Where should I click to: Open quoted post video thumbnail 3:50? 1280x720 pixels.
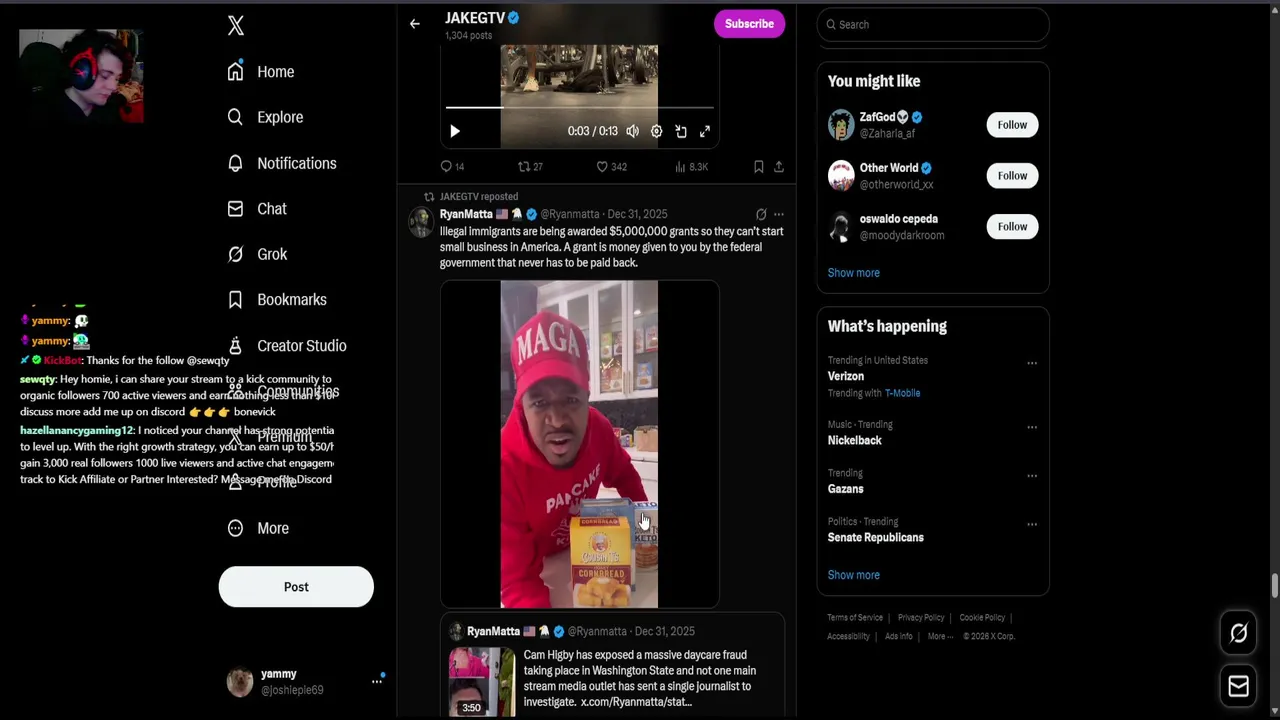pos(482,682)
